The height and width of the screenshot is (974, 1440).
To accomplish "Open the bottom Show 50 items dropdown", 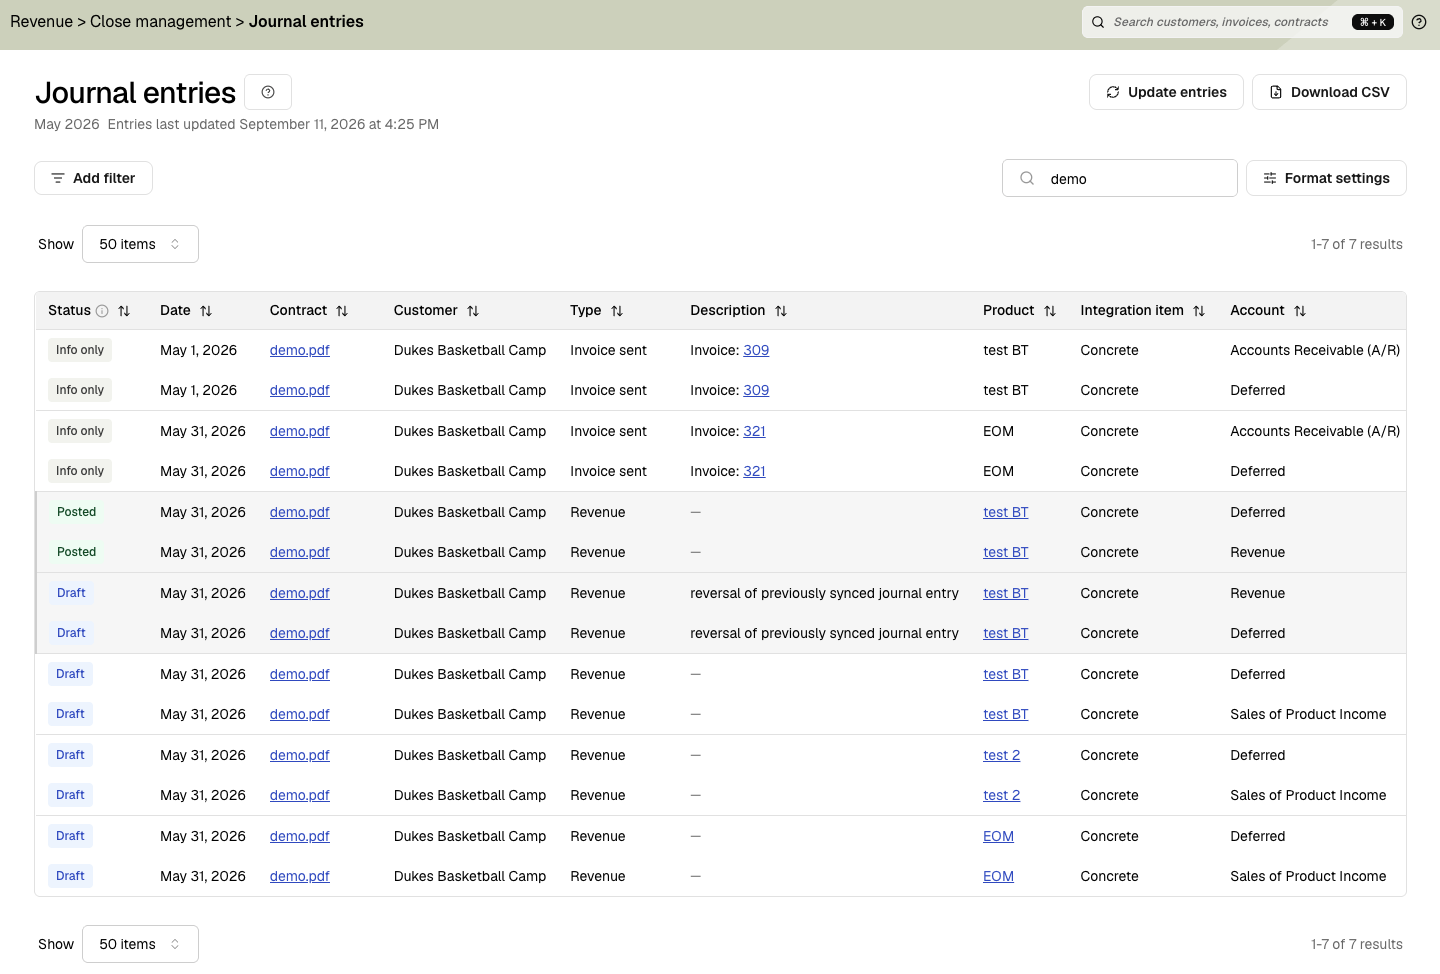I will (140, 944).
